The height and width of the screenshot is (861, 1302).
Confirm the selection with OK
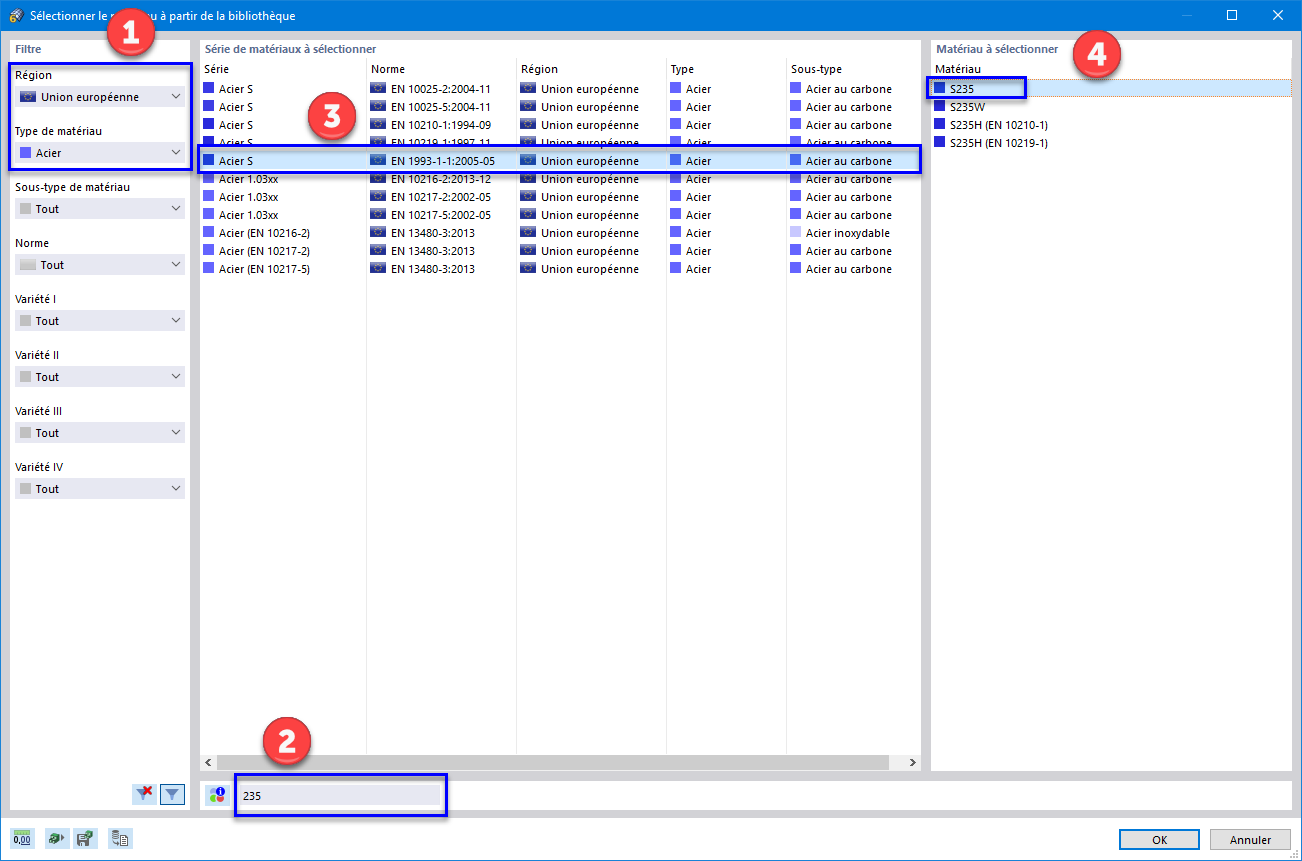1159,840
